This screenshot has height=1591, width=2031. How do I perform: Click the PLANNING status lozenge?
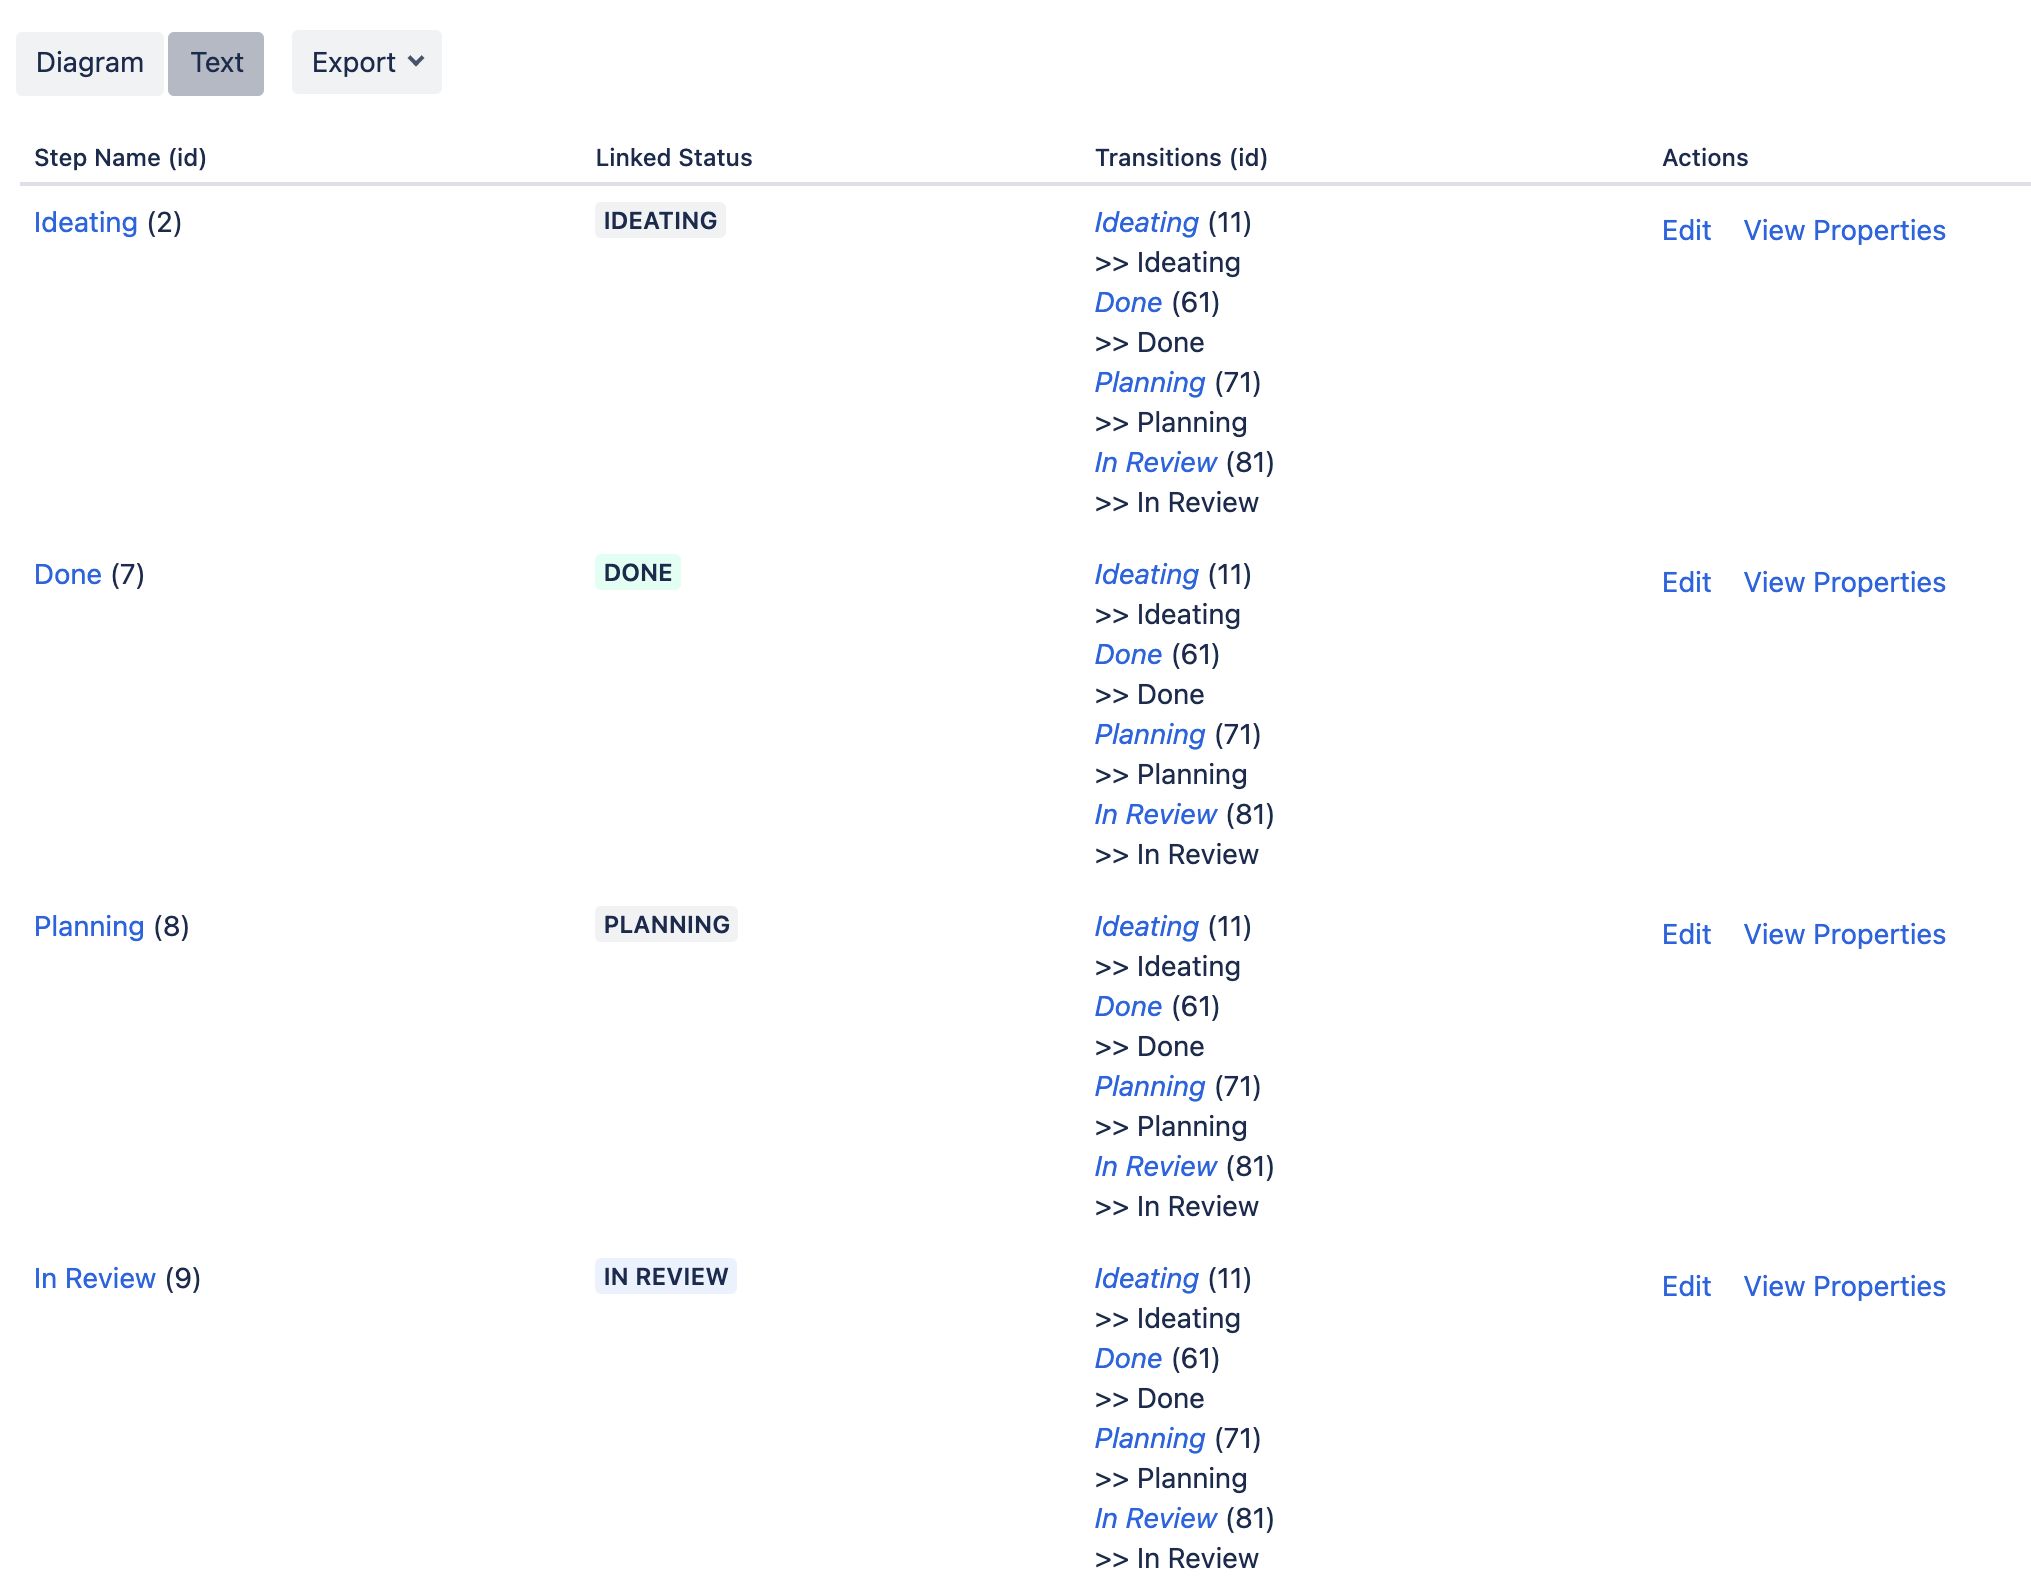(666, 924)
